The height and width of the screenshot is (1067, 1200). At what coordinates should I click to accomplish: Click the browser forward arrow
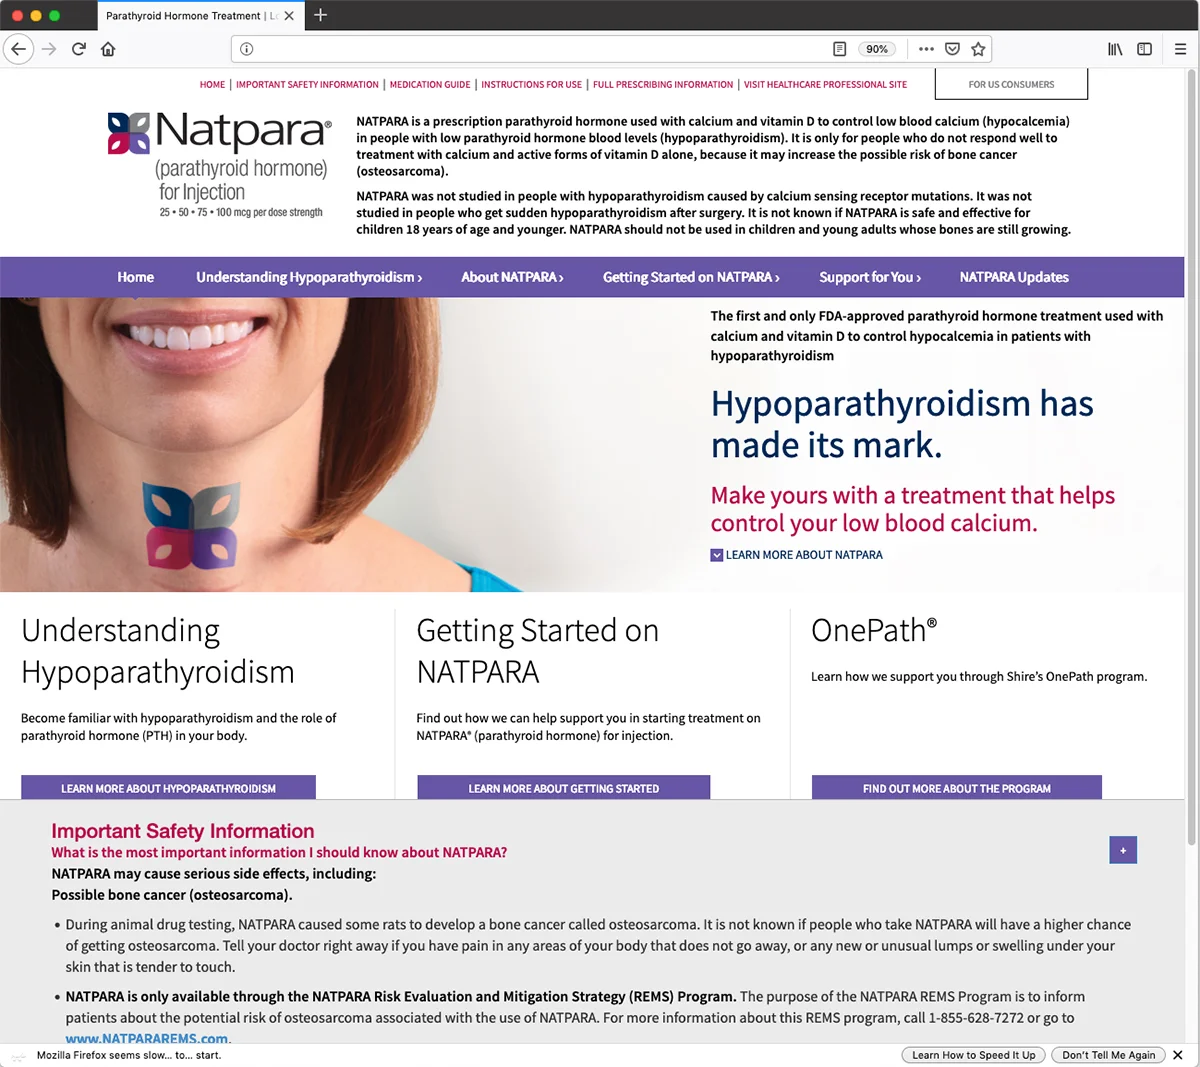click(49, 49)
